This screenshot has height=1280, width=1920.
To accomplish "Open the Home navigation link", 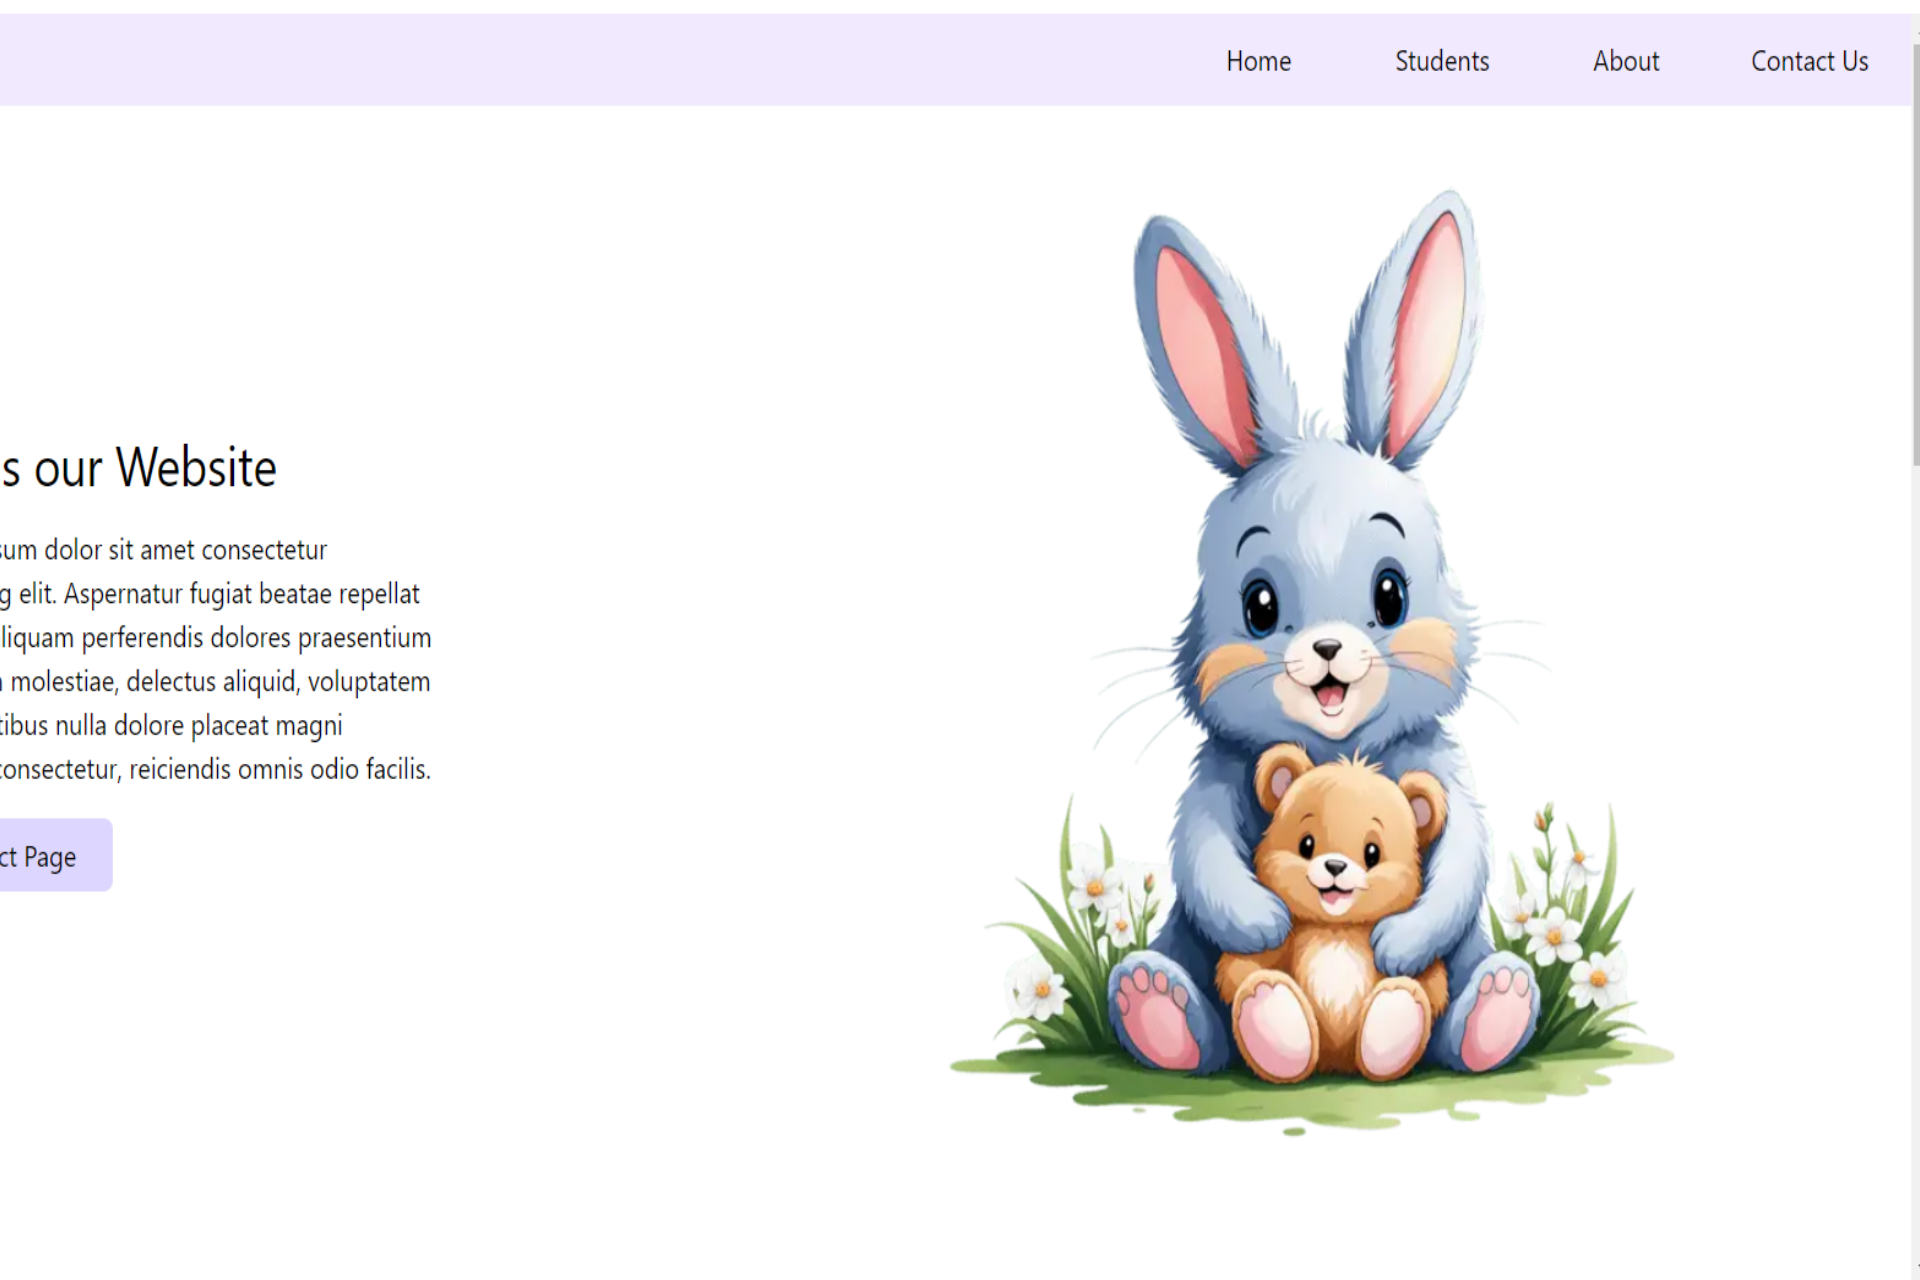I will (1258, 61).
